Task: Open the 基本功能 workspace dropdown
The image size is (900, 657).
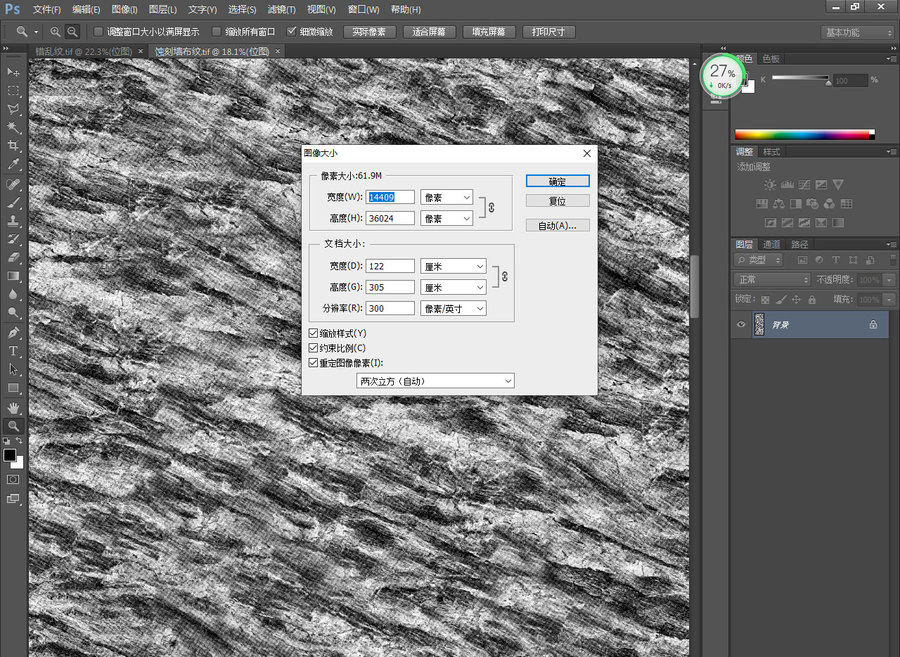Action: pyautogui.click(x=857, y=33)
